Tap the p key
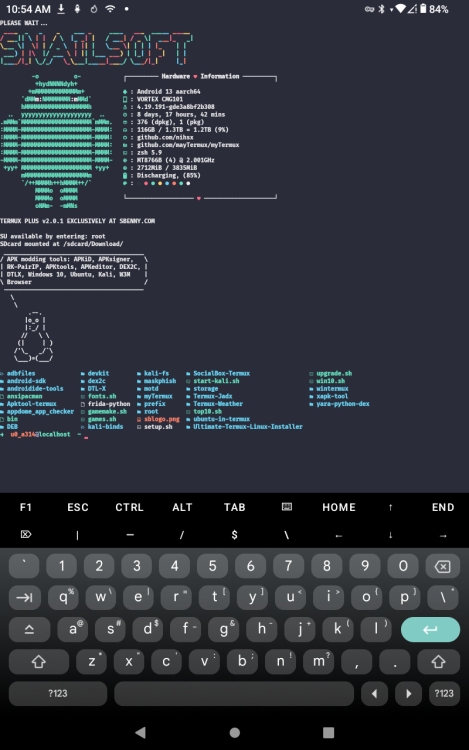469x750 pixels. coord(404,597)
